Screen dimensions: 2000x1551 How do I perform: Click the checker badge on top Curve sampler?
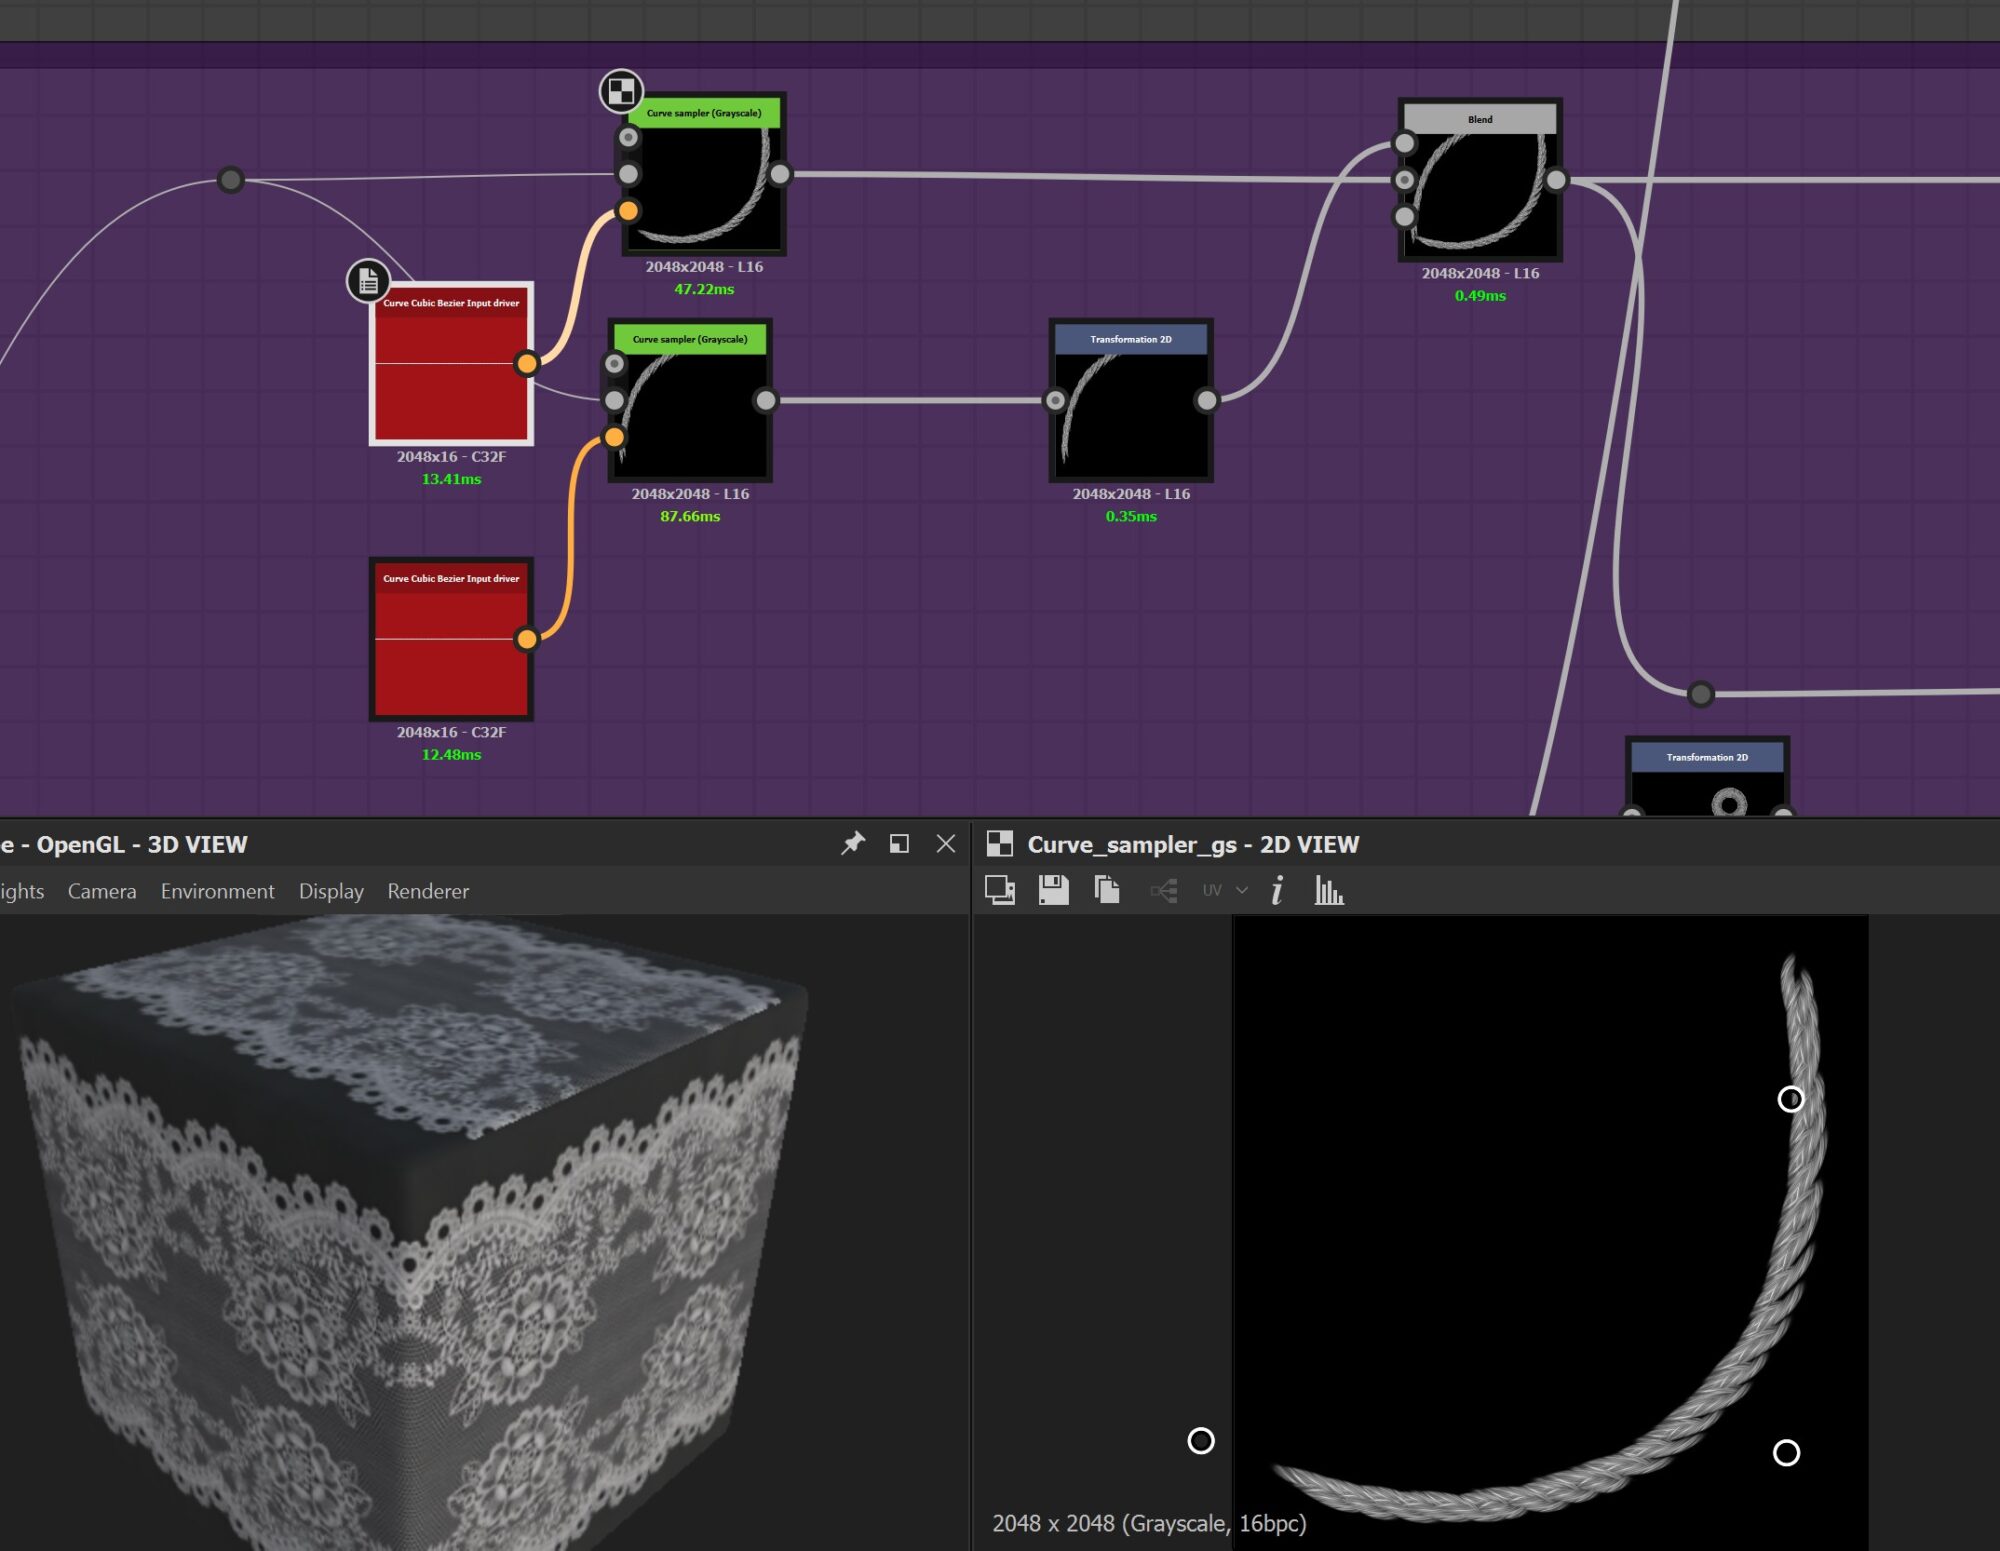pyautogui.click(x=620, y=91)
